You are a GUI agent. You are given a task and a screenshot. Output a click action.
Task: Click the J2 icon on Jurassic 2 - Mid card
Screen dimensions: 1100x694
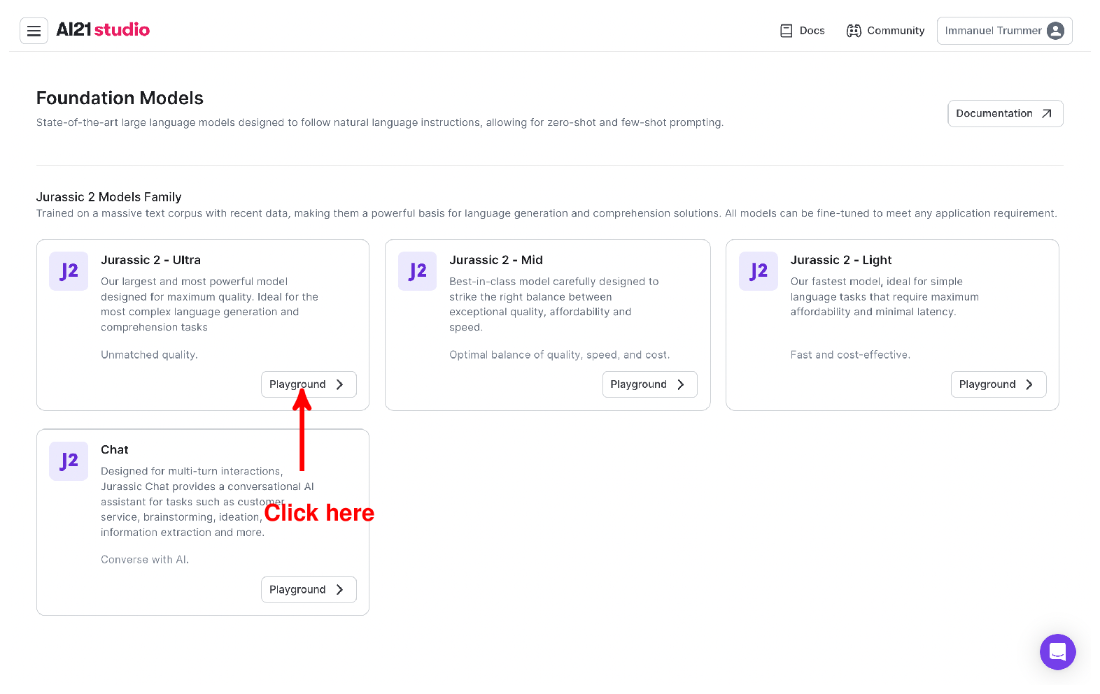pyautogui.click(x=417, y=271)
